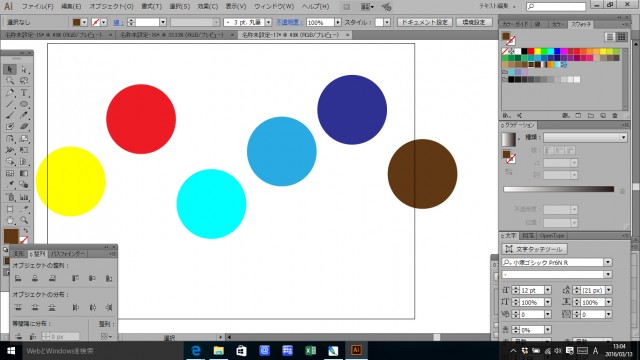640x360 pixels.
Task: Select the Magic Wand tool
Action: click(x=10, y=81)
